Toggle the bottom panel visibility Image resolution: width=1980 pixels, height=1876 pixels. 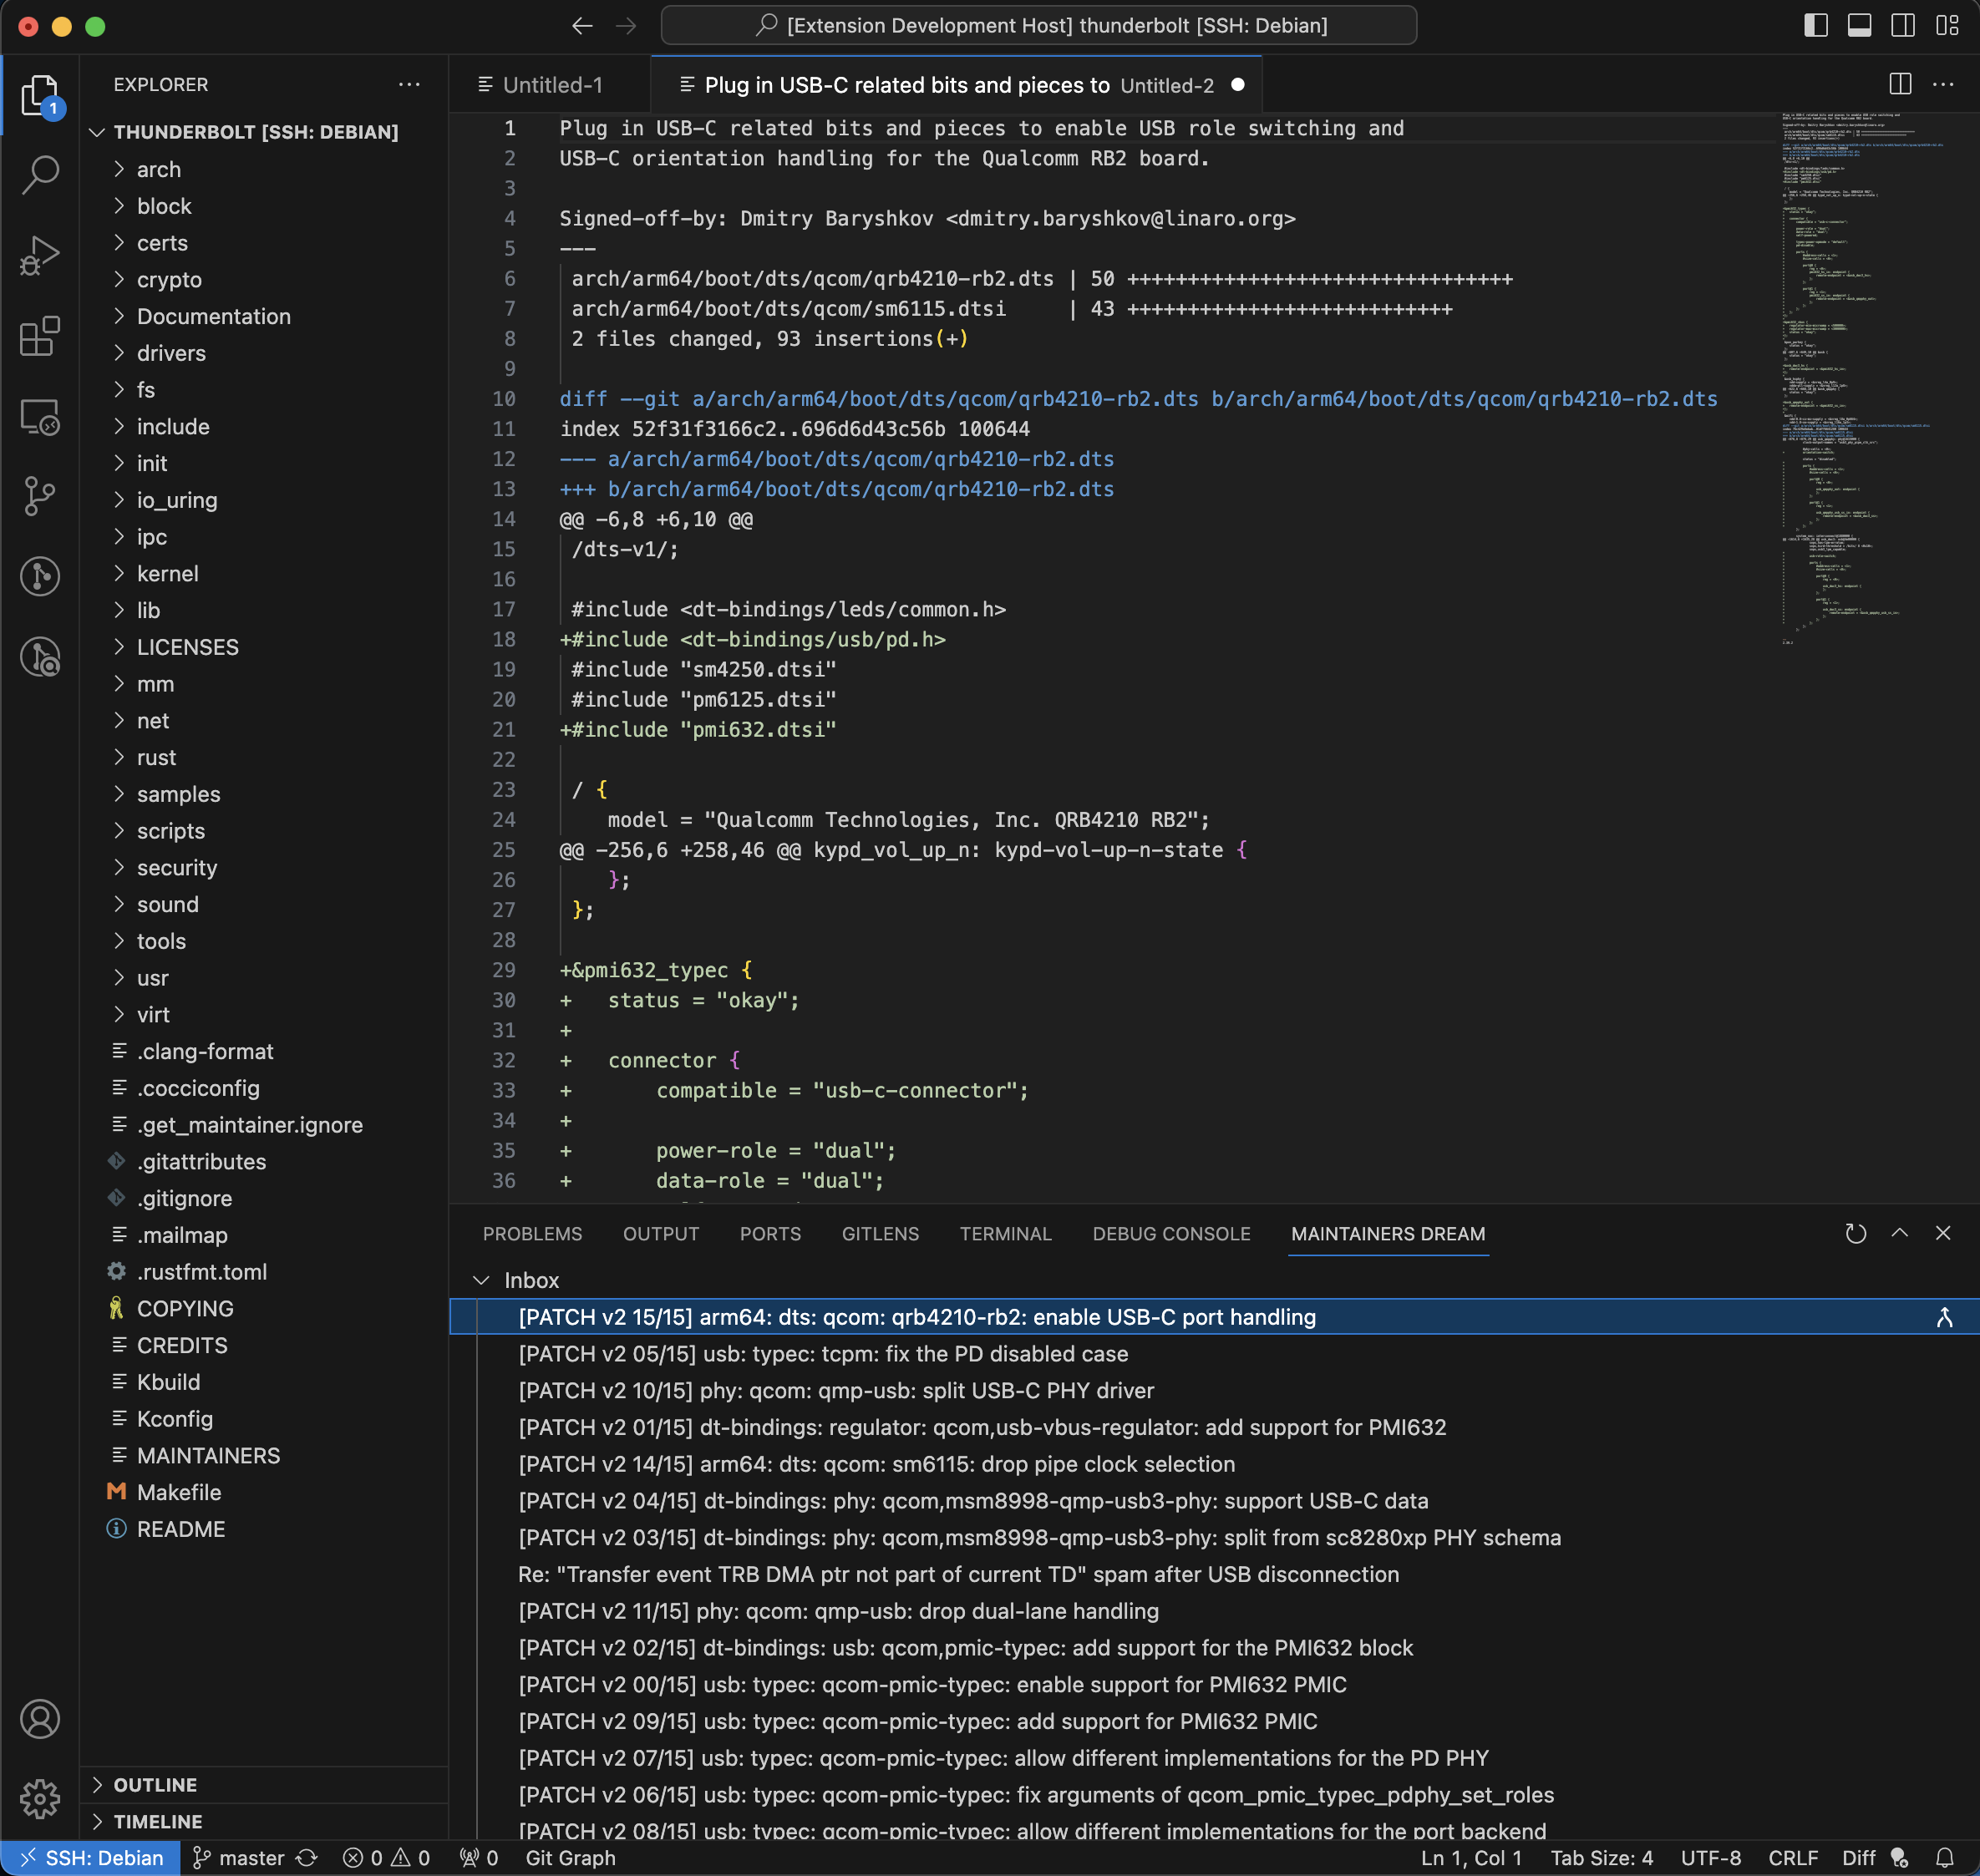click(x=1859, y=26)
